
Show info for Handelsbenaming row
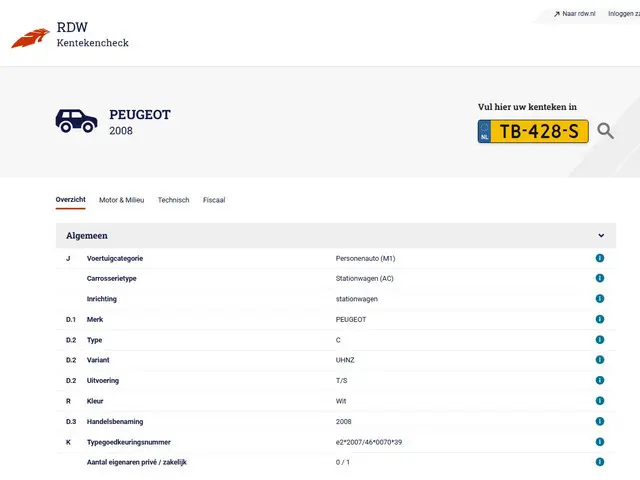600,421
